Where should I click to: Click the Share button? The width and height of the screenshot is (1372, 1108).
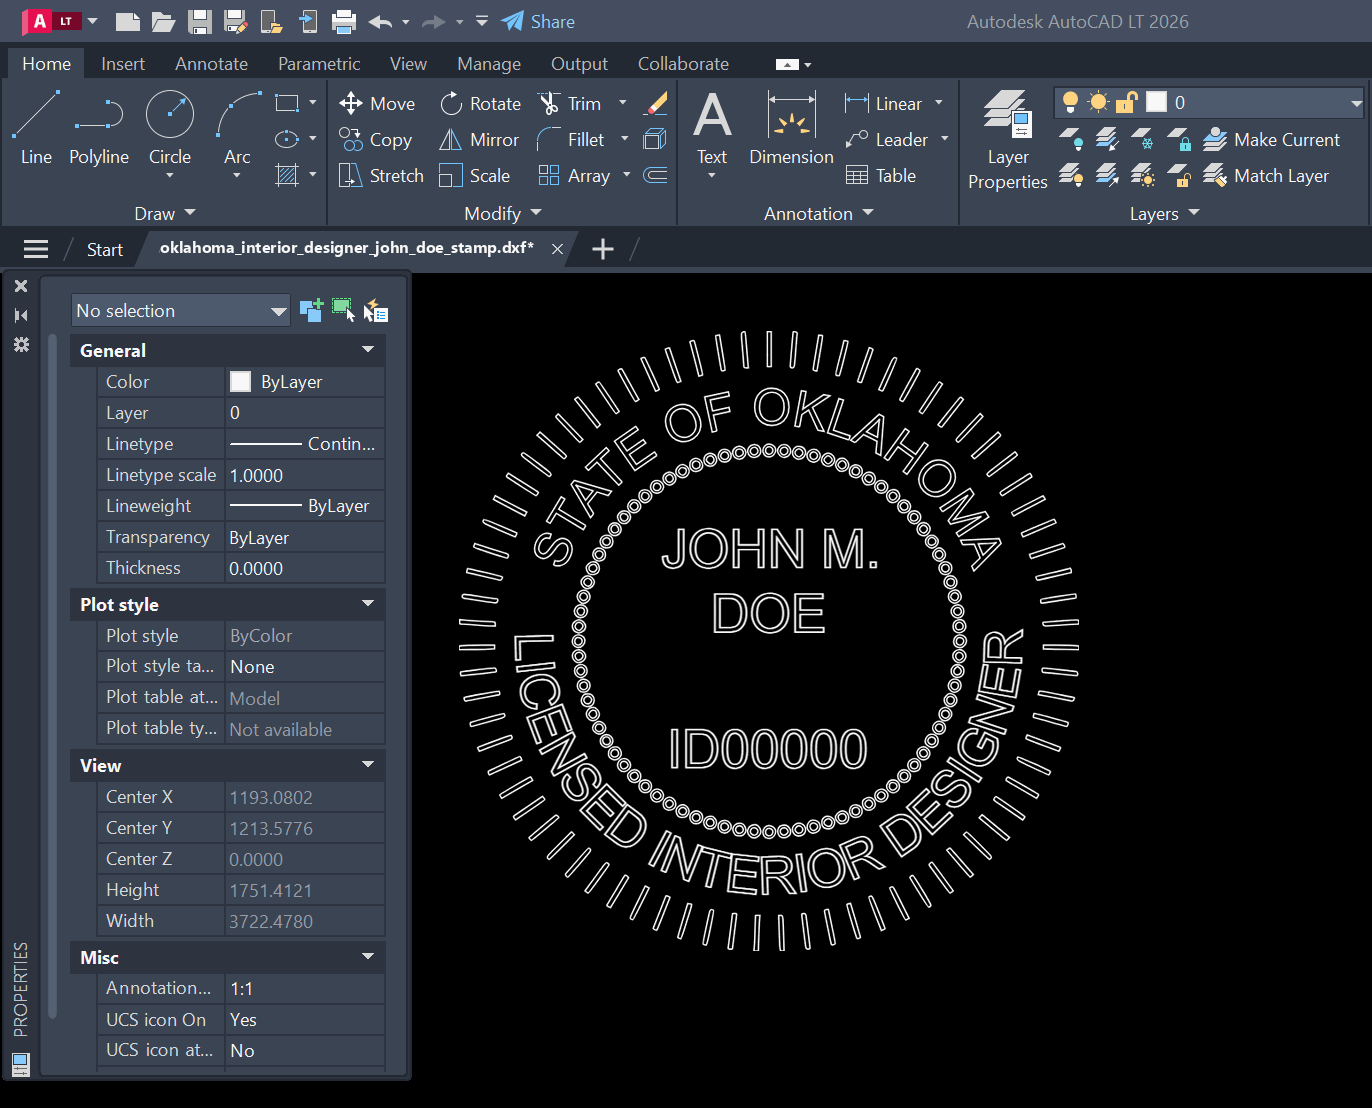point(538,21)
